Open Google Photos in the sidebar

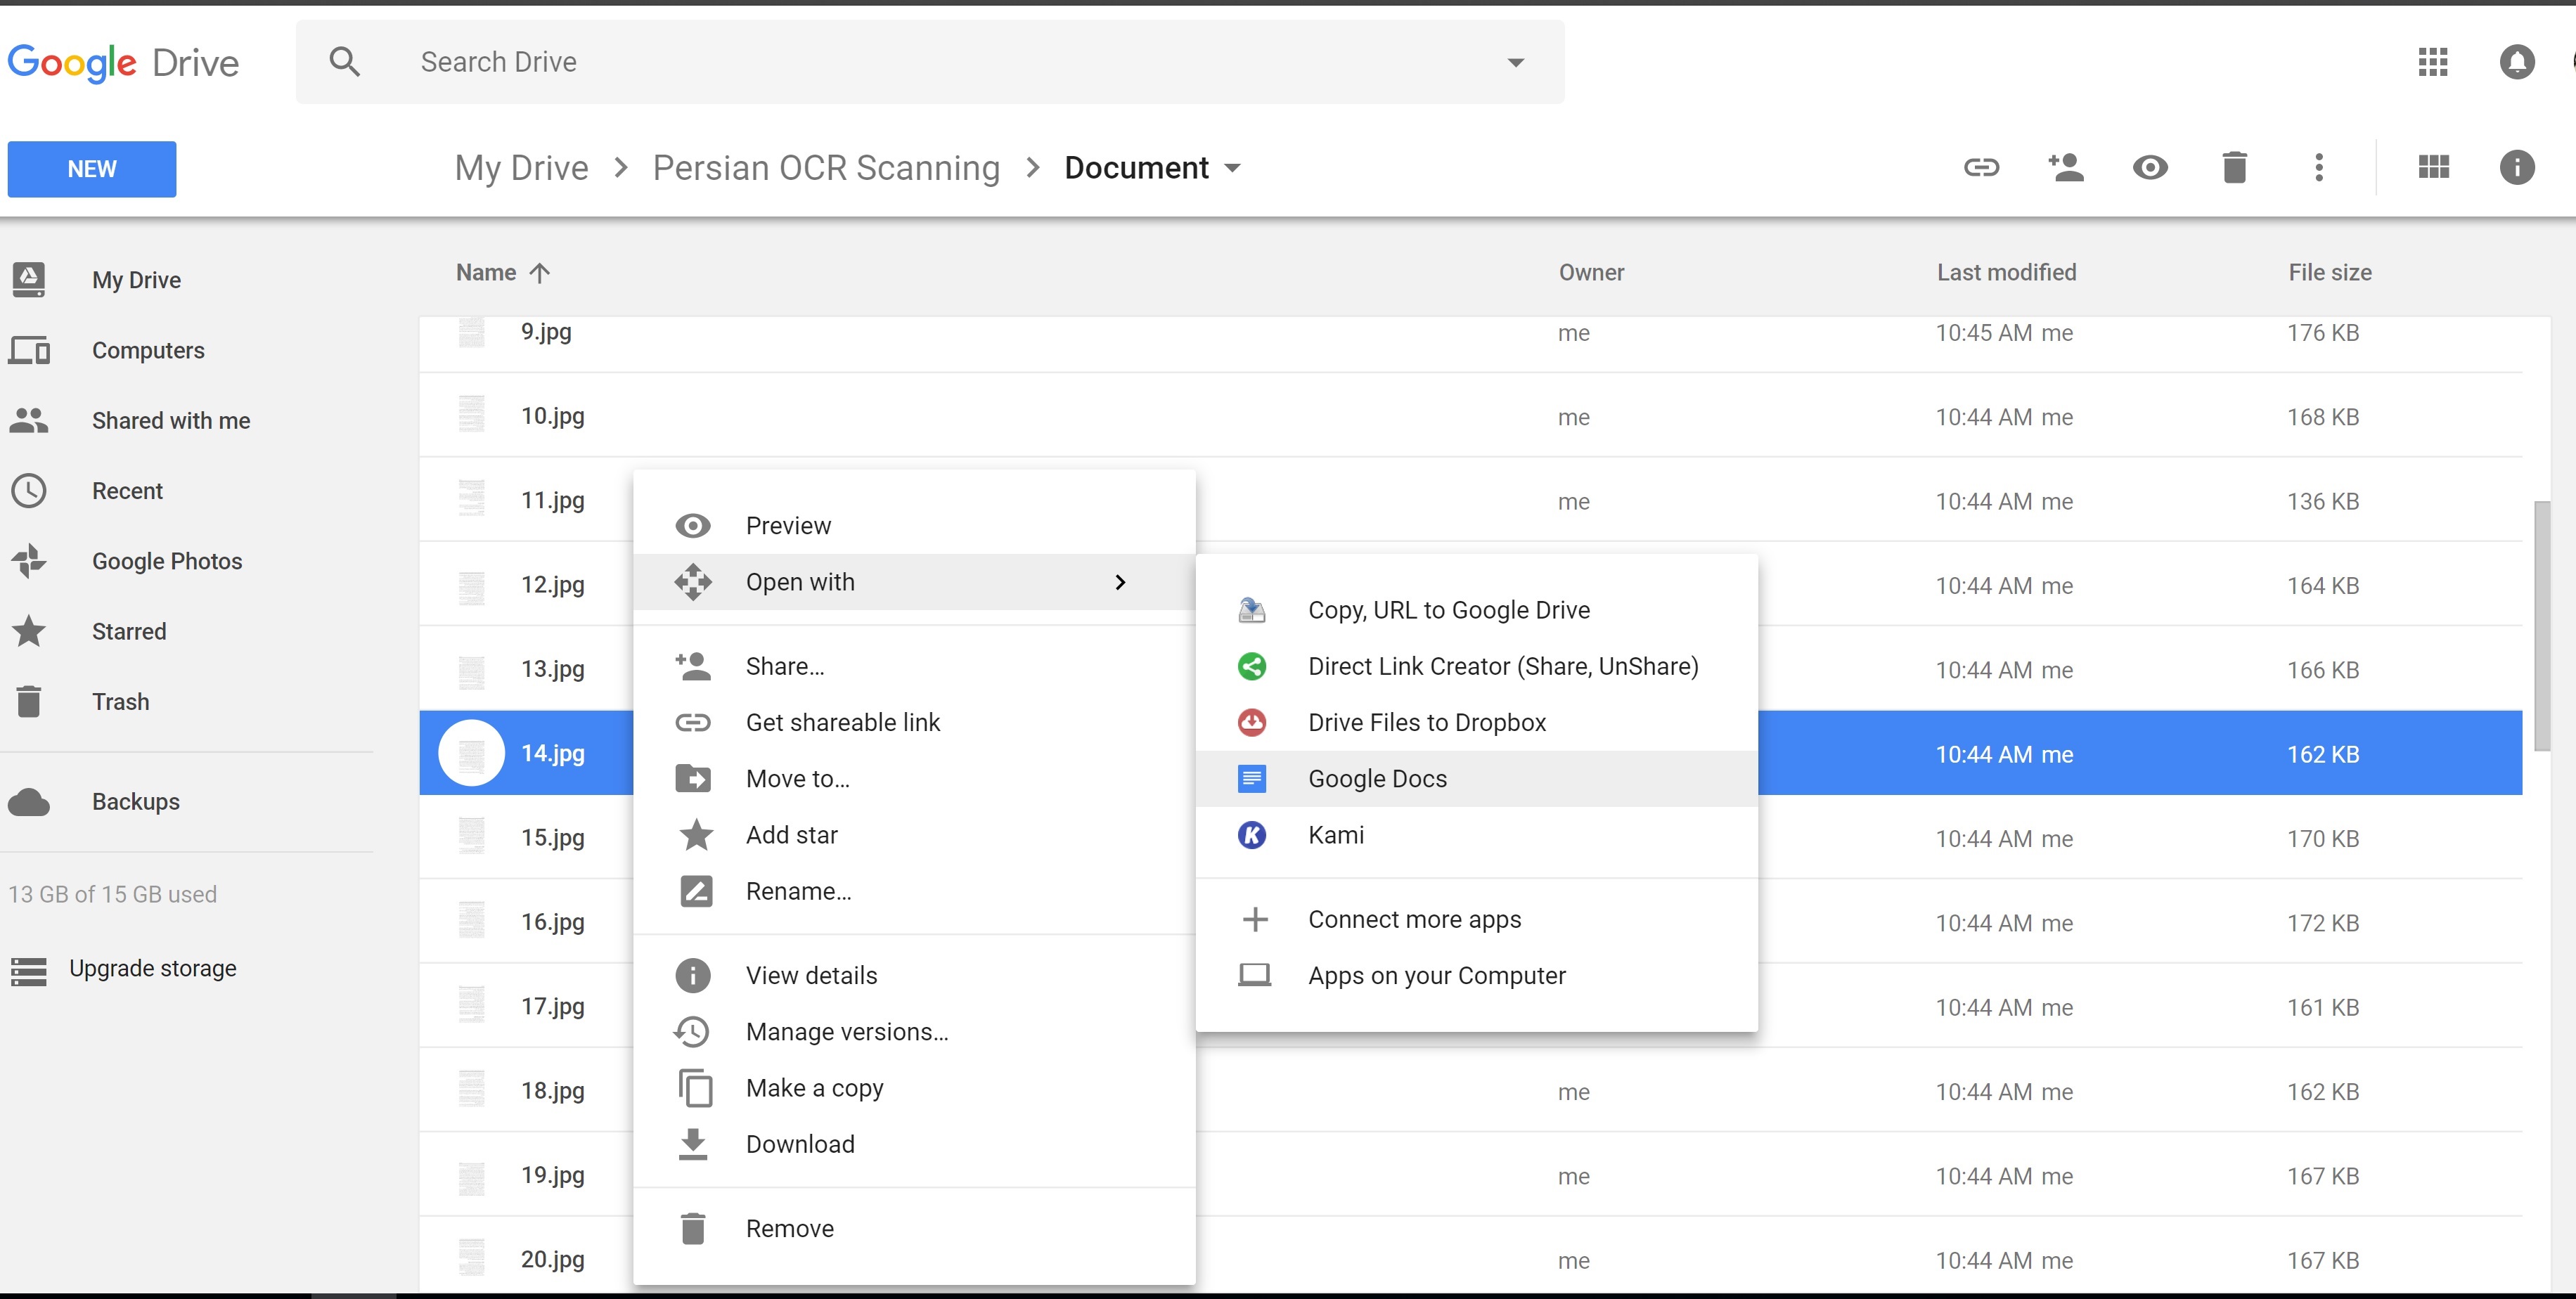[167, 561]
